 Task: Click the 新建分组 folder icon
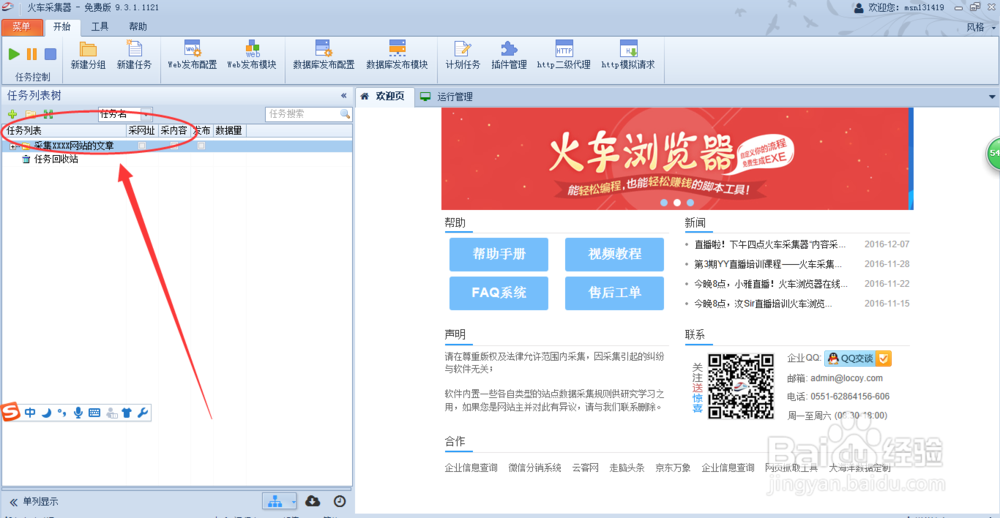[88, 48]
